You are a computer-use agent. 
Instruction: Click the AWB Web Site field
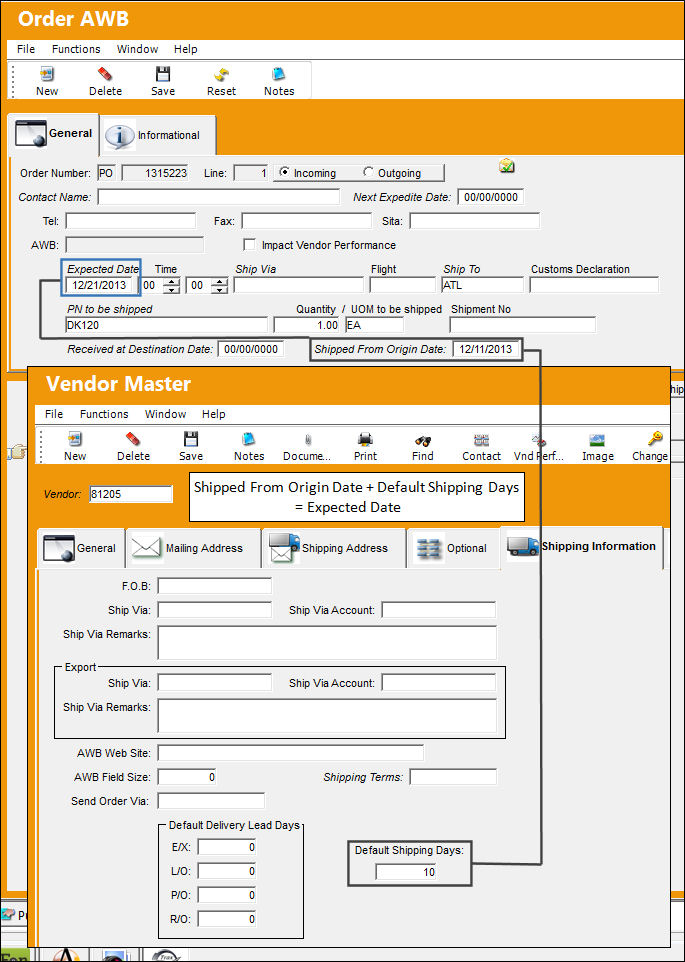291,752
